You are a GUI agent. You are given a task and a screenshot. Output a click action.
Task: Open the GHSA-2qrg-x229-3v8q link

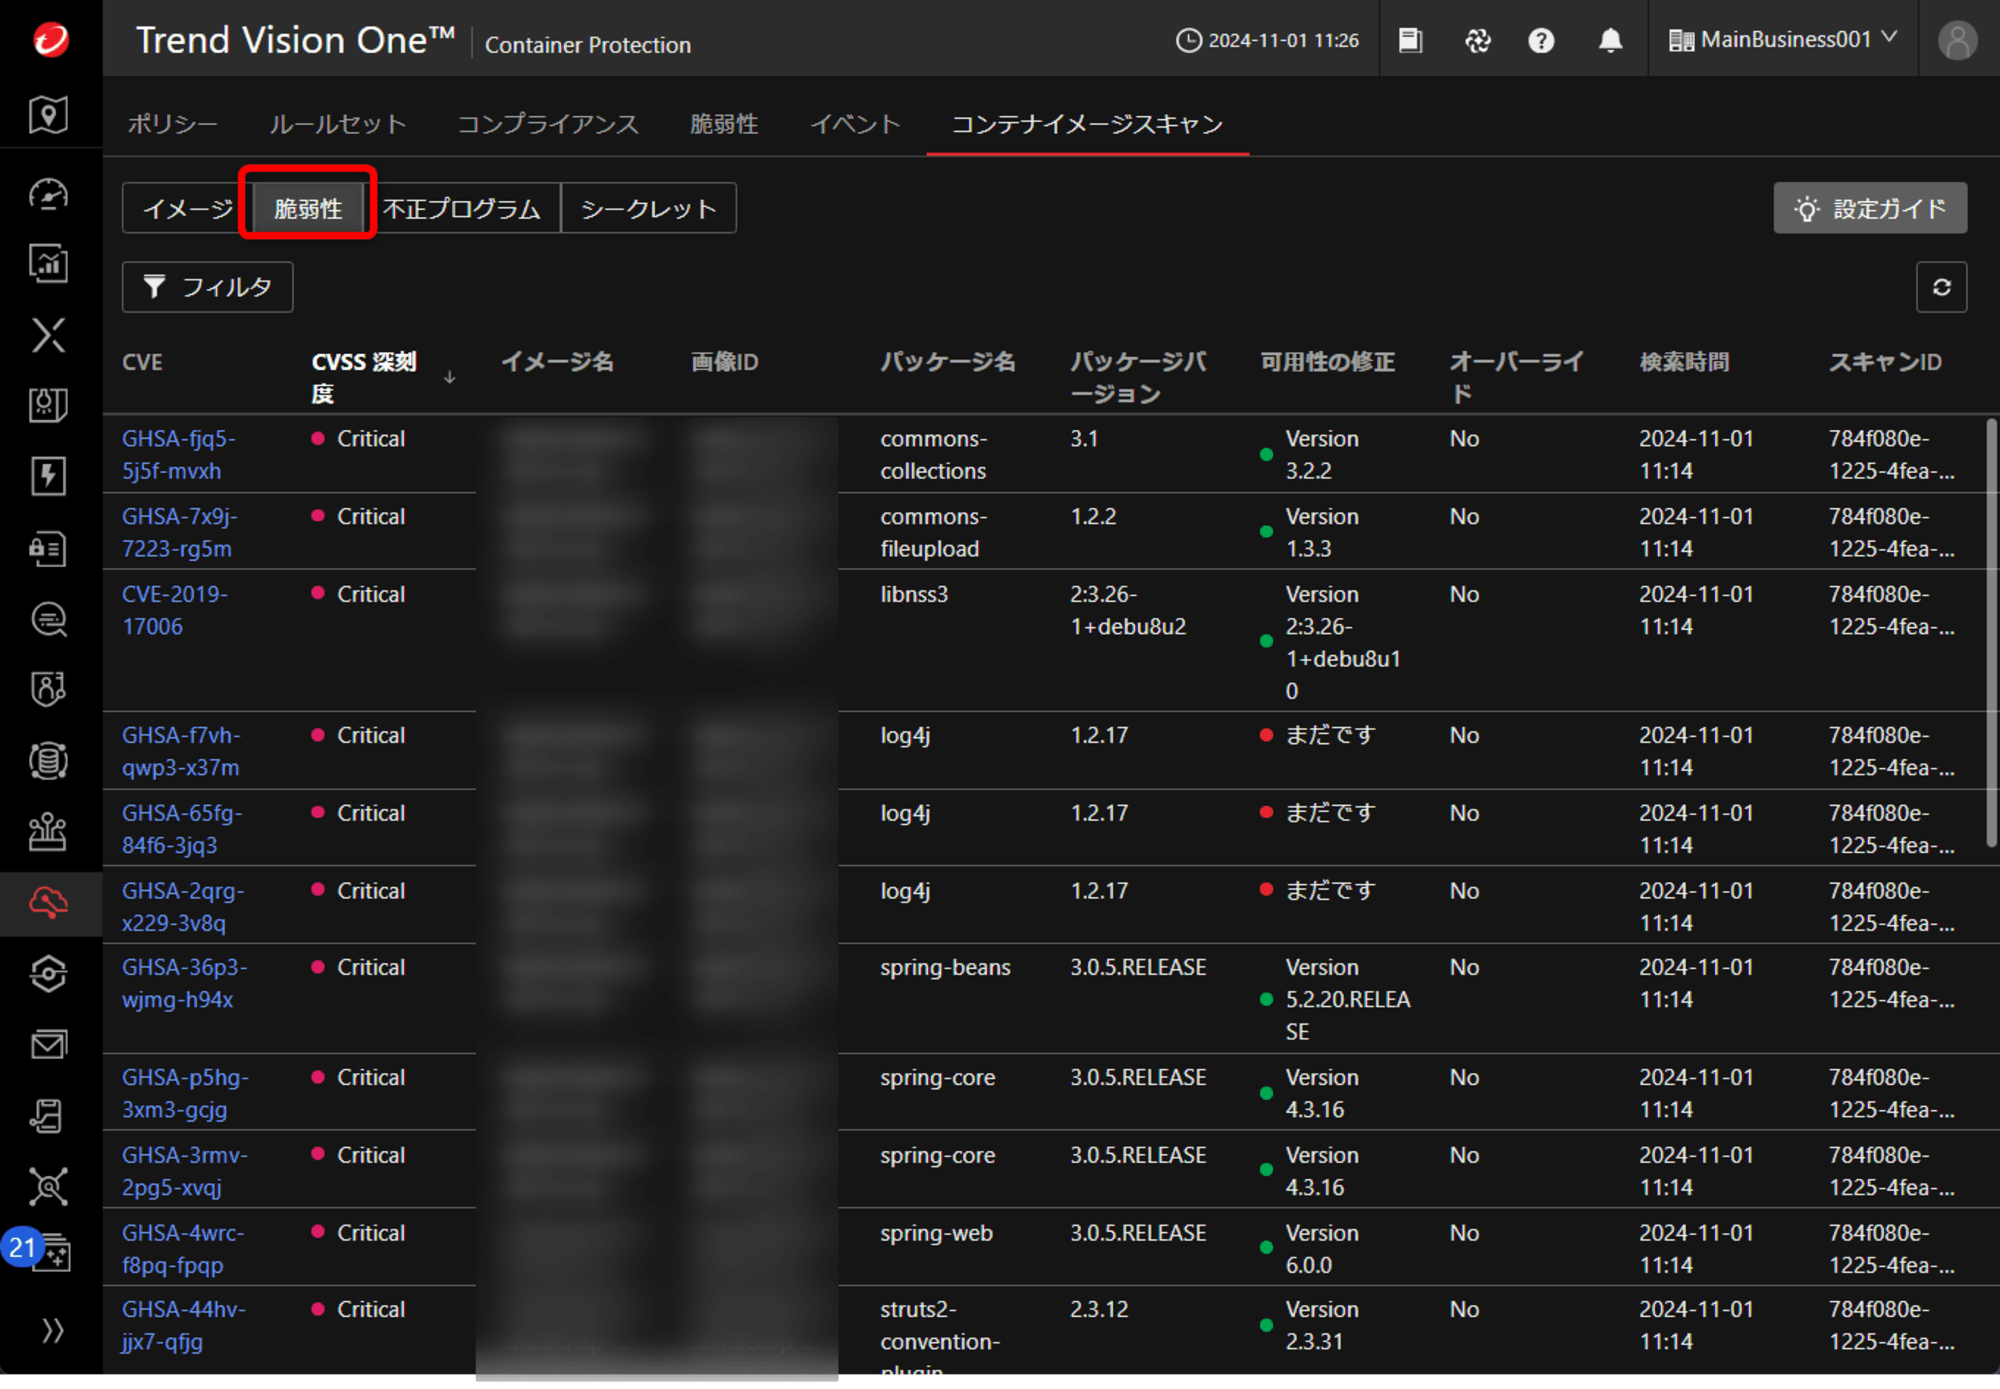point(183,906)
